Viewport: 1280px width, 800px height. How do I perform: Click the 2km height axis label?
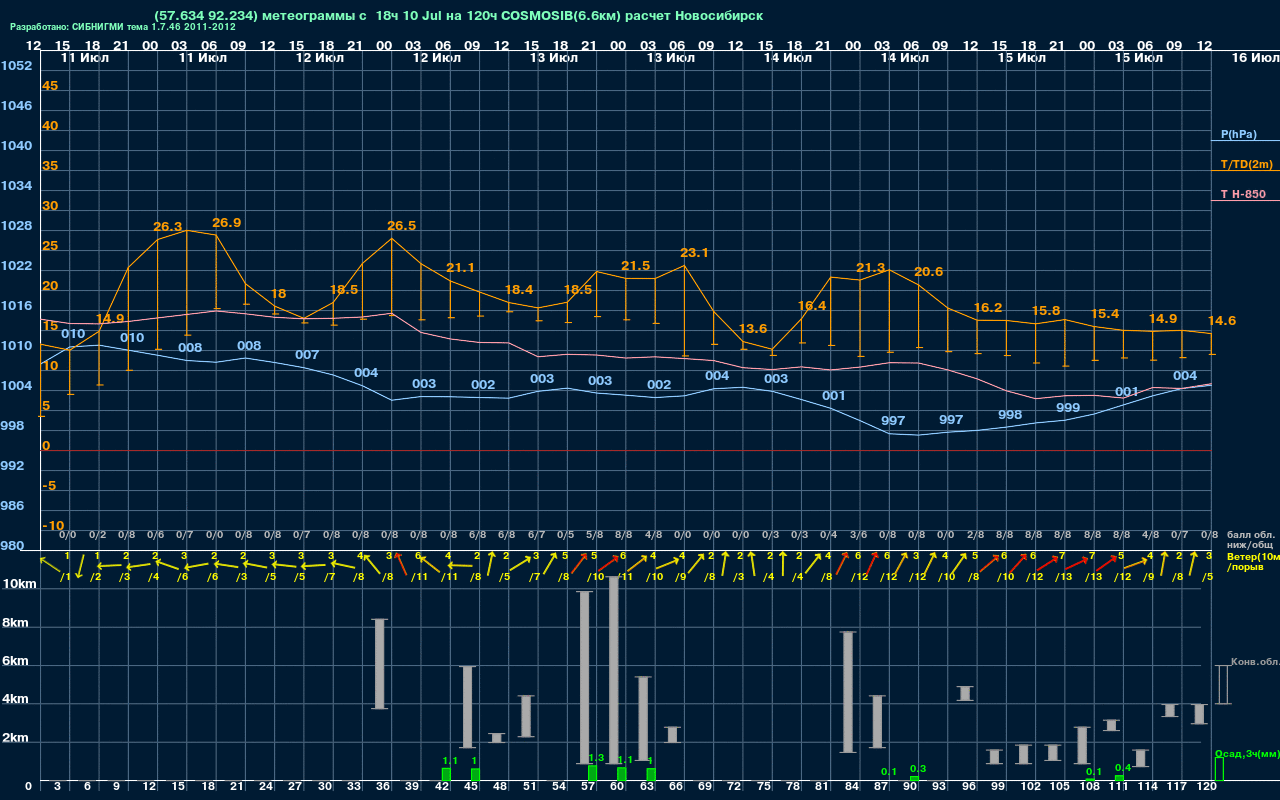tap(14, 739)
